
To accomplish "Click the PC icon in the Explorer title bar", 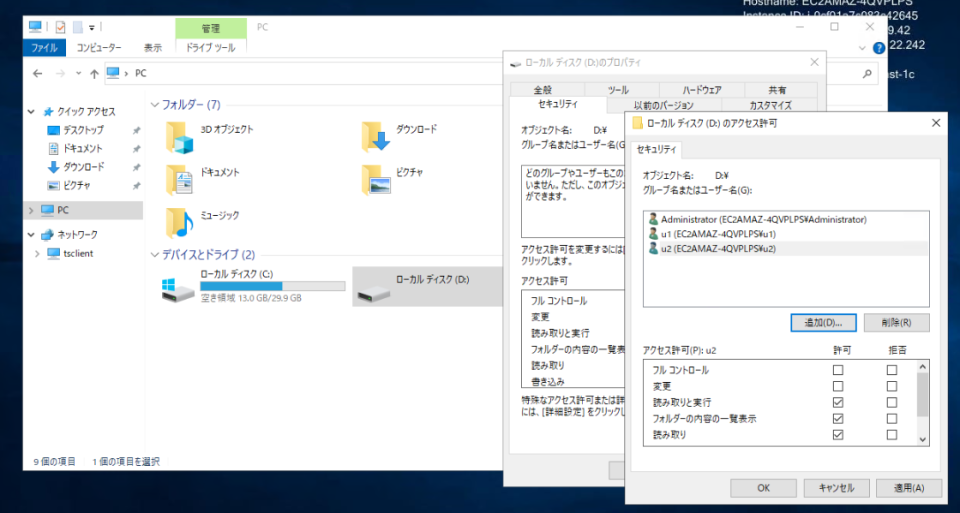I will (x=35, y=26).
